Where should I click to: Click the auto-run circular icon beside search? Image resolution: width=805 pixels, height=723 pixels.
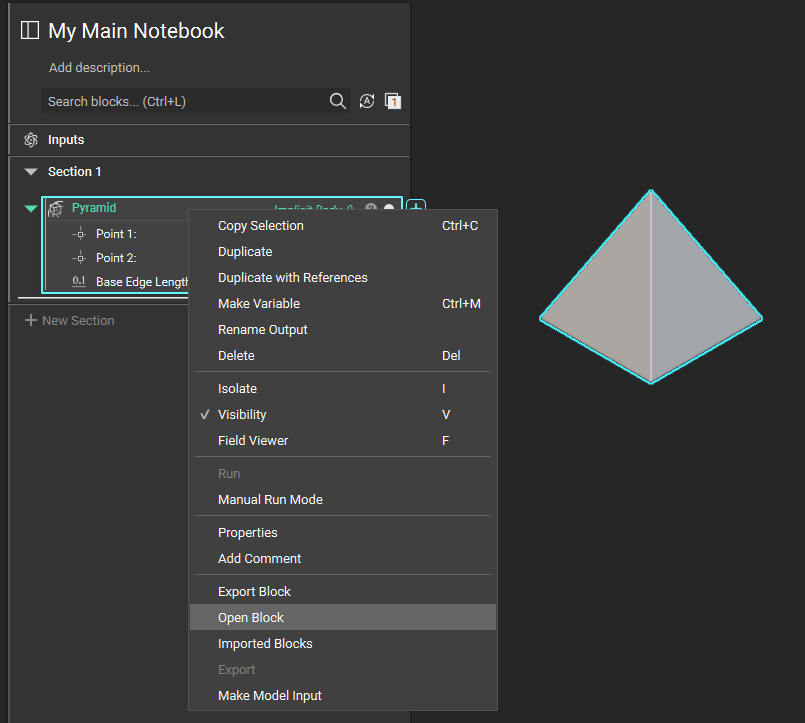point(367,101)
